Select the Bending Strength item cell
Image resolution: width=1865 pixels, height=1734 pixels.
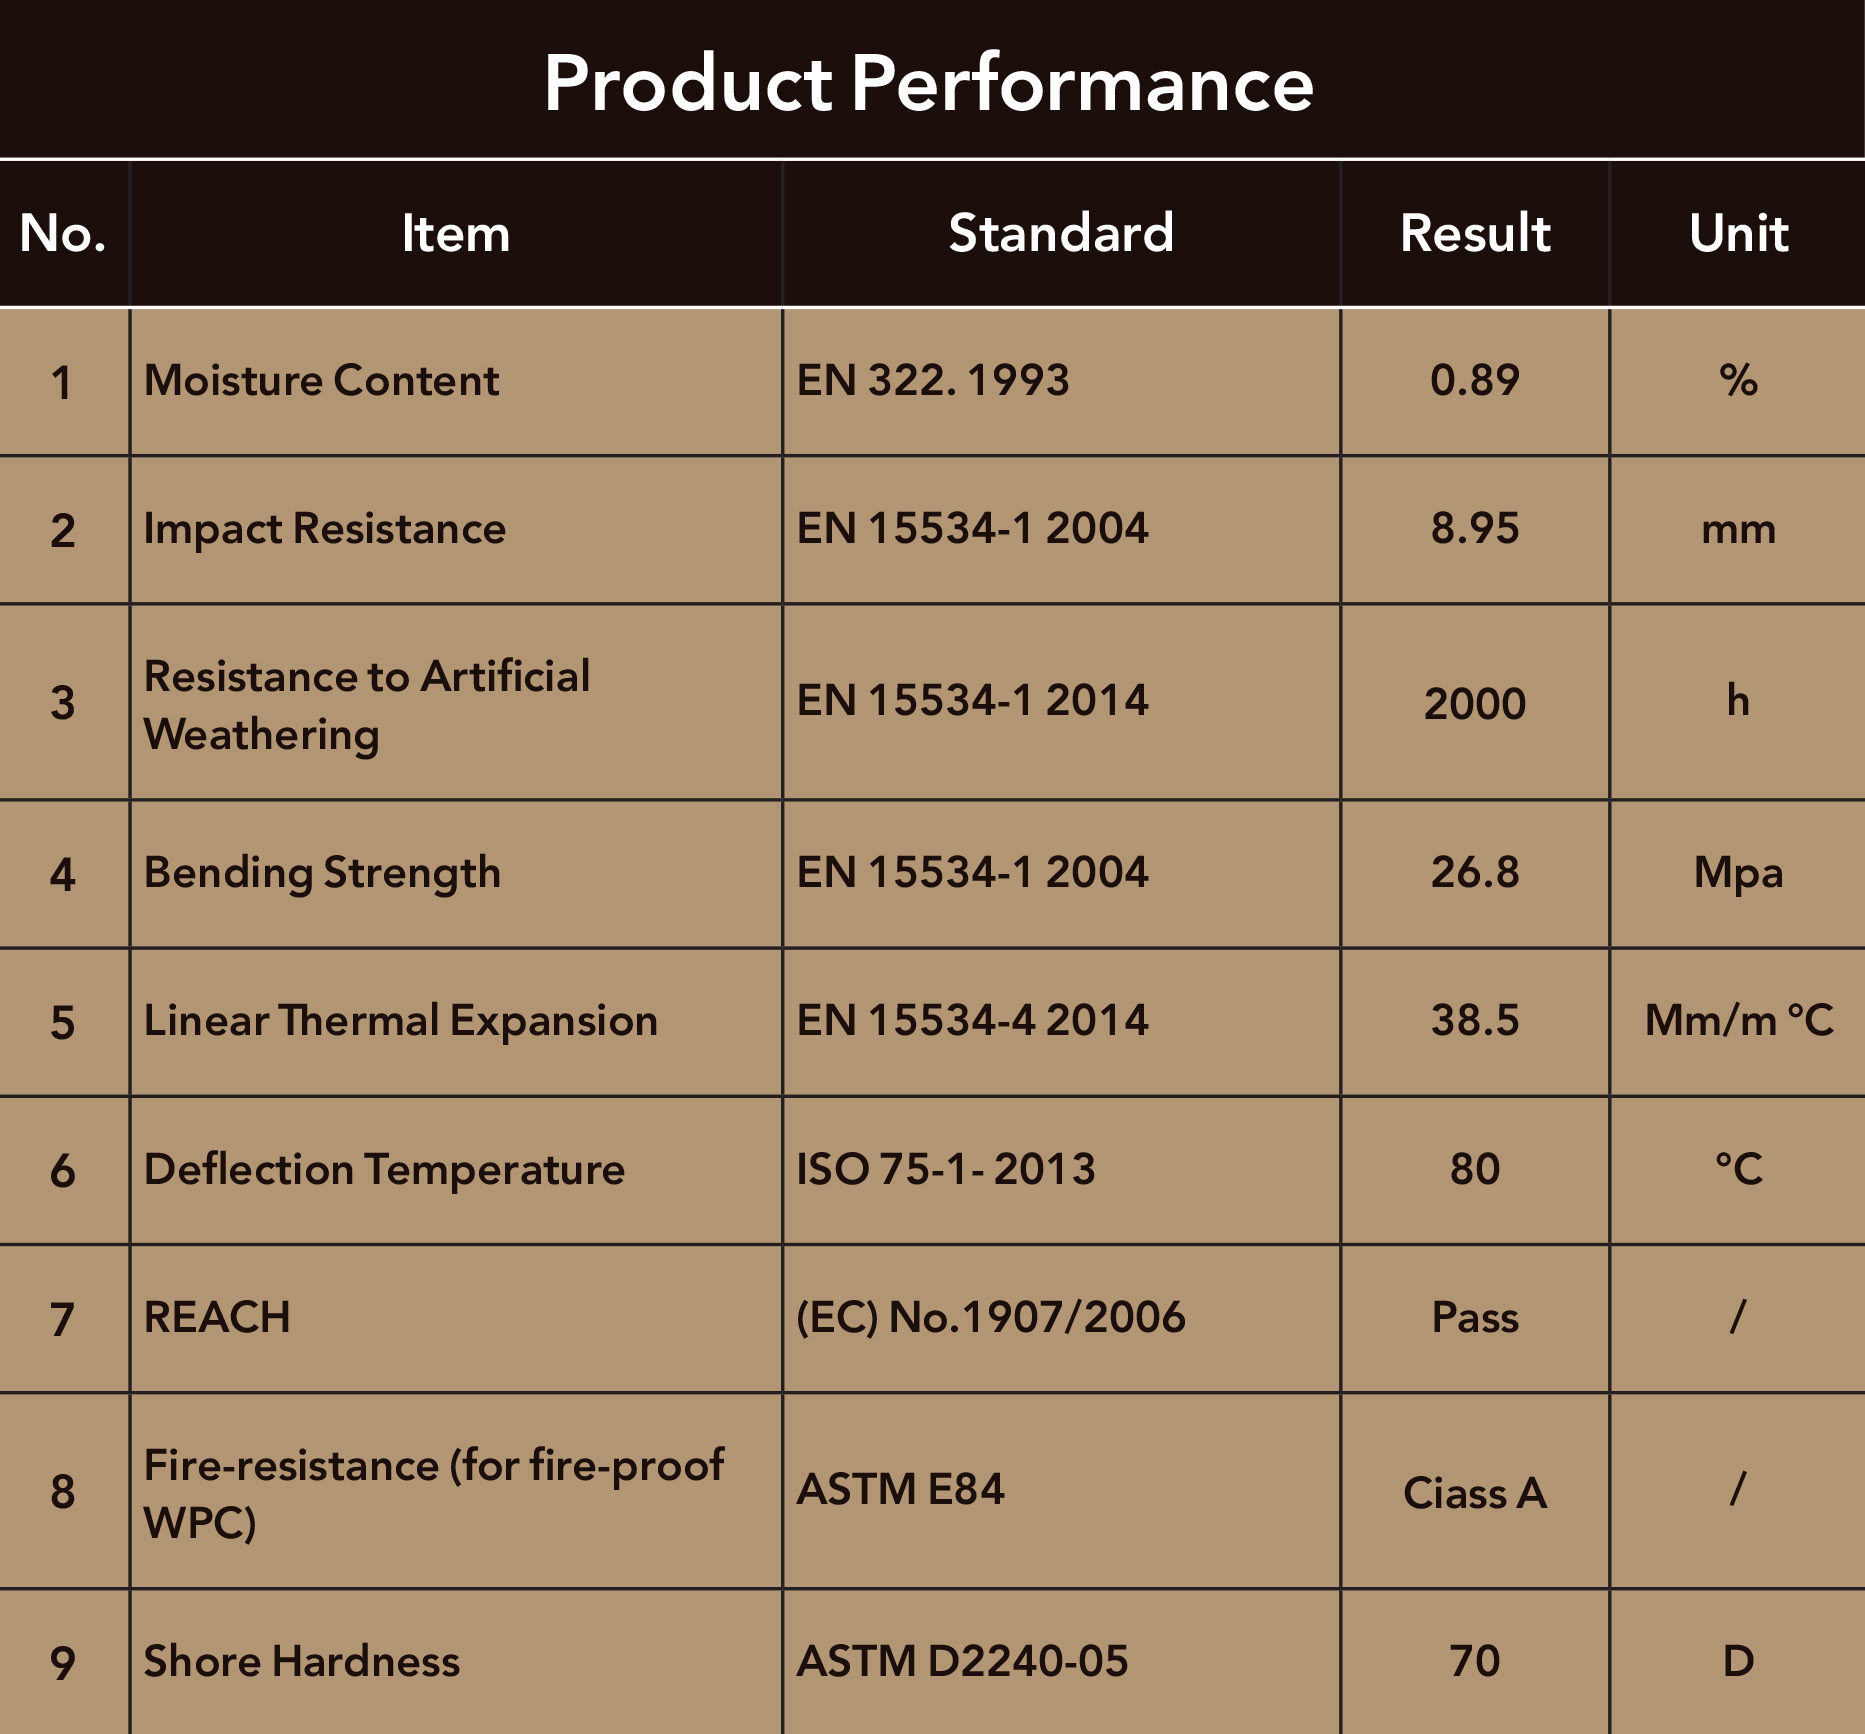[322, 873]
